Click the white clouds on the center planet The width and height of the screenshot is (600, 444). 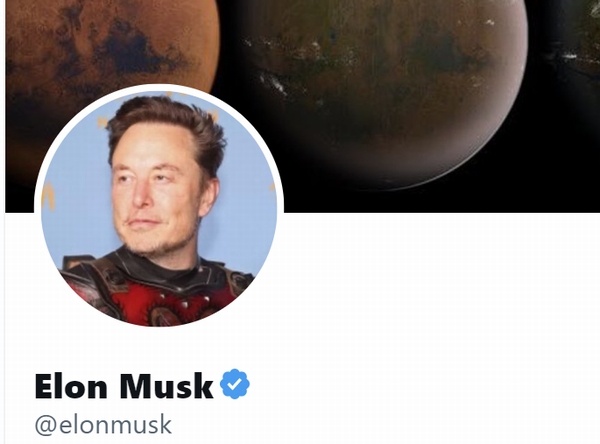[x=274, y=83]
